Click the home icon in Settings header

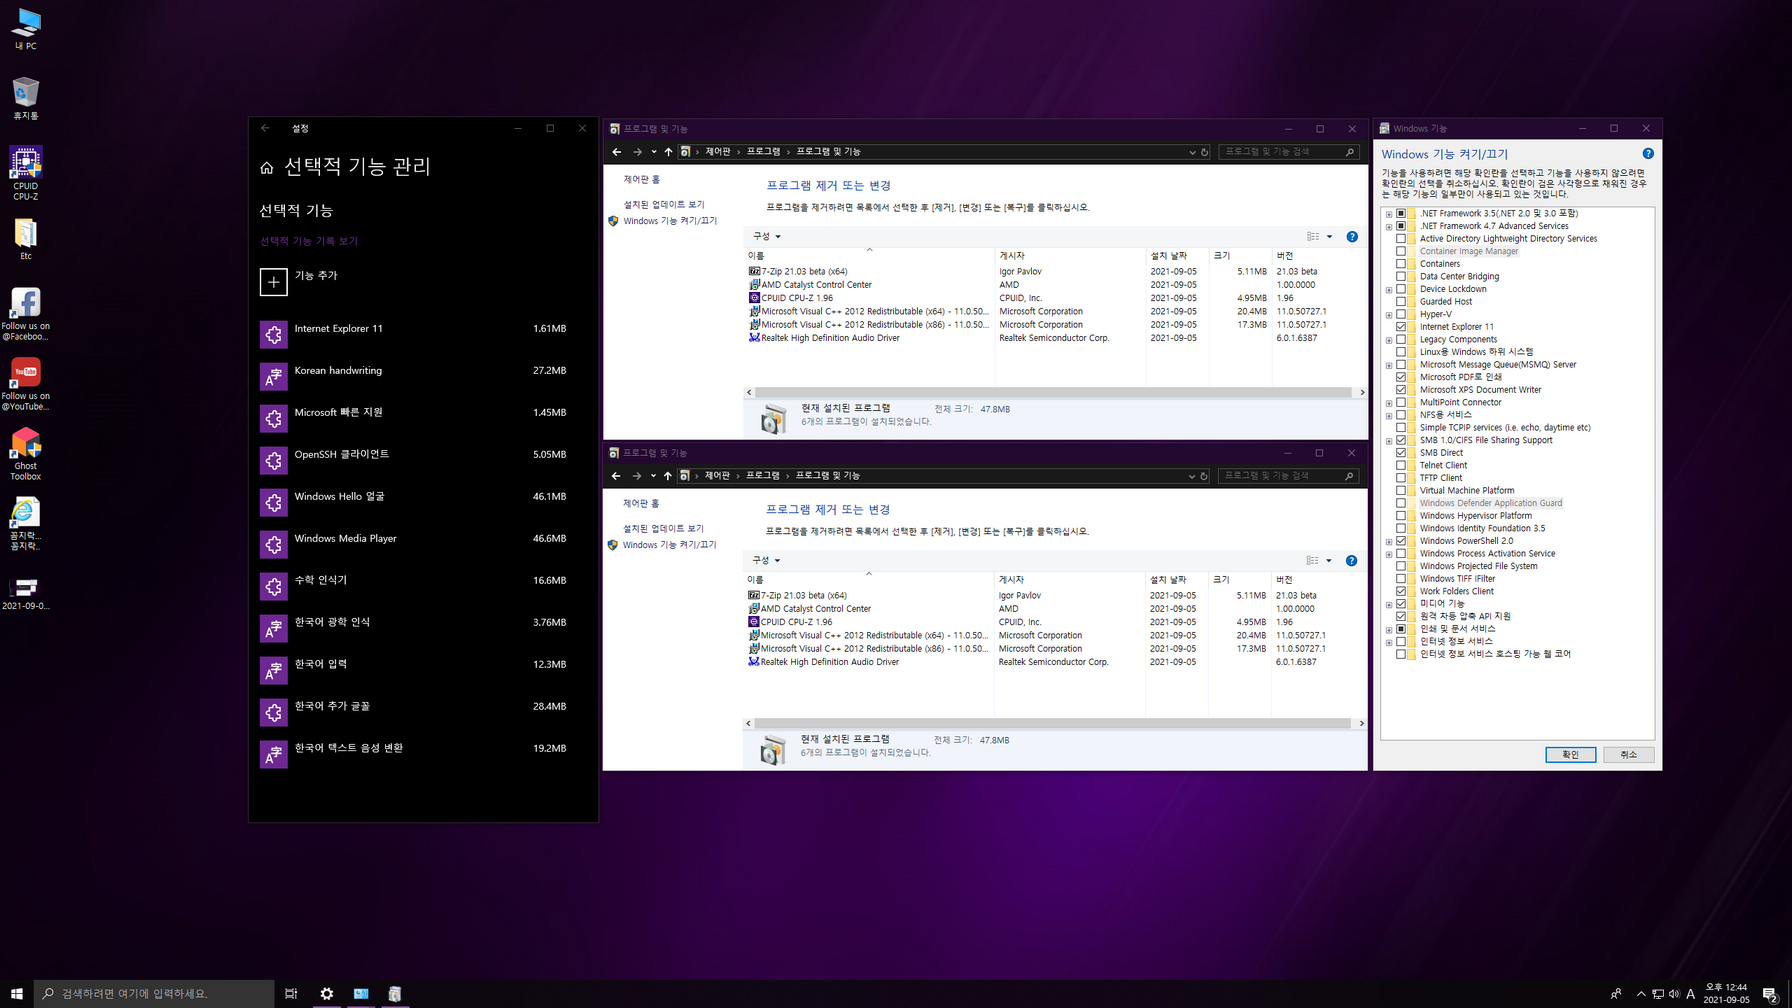point(266,168)
